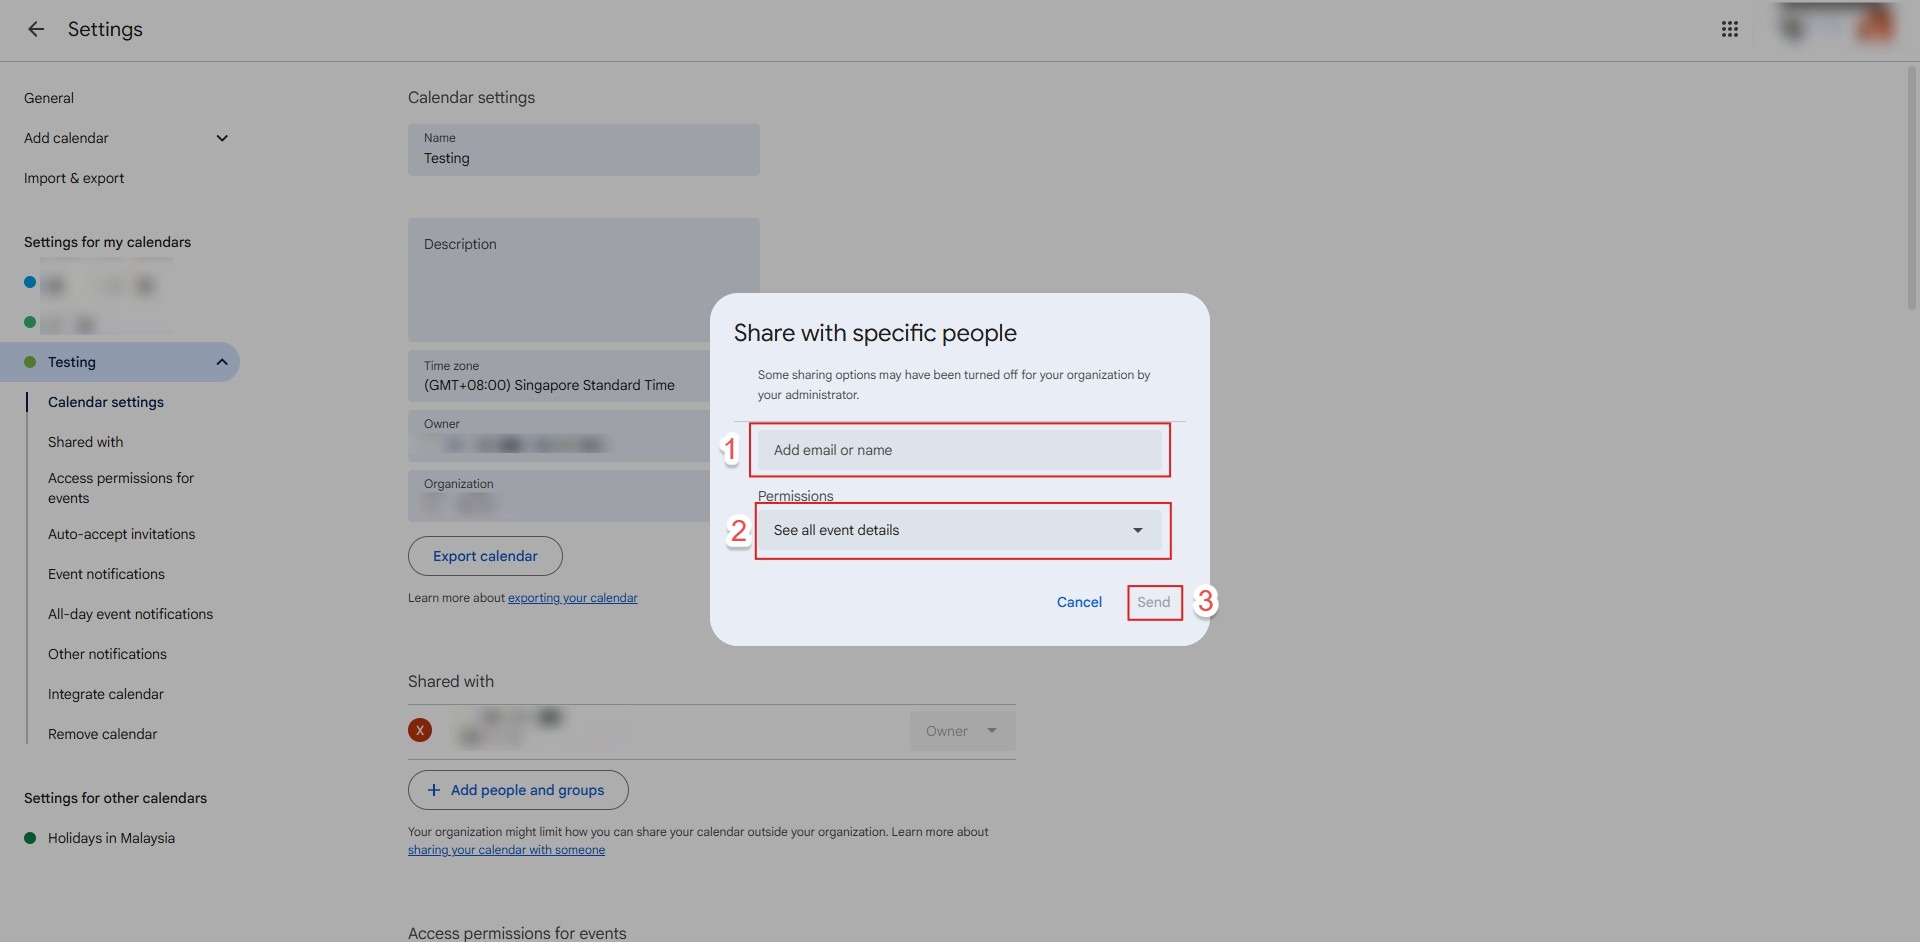Screen dimensions: 1920x942
Task: Click the Add email or name field
Action: click(960, 450)
